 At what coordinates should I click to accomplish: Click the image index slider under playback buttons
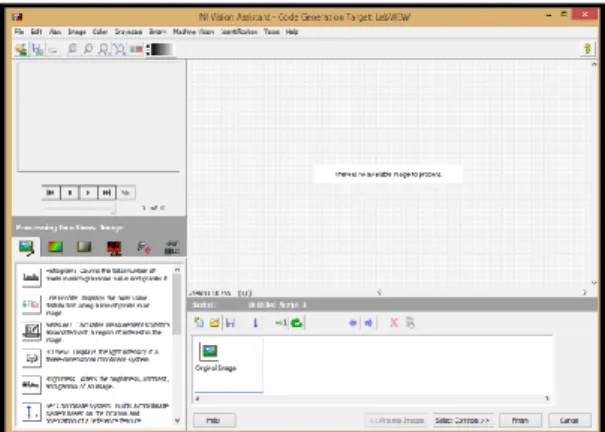79,208
